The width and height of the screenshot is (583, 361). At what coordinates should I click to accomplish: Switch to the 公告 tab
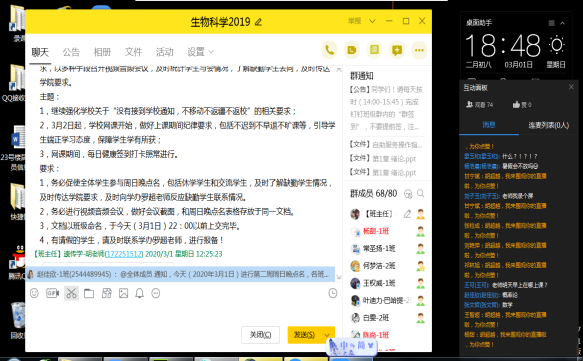point(71,52)
